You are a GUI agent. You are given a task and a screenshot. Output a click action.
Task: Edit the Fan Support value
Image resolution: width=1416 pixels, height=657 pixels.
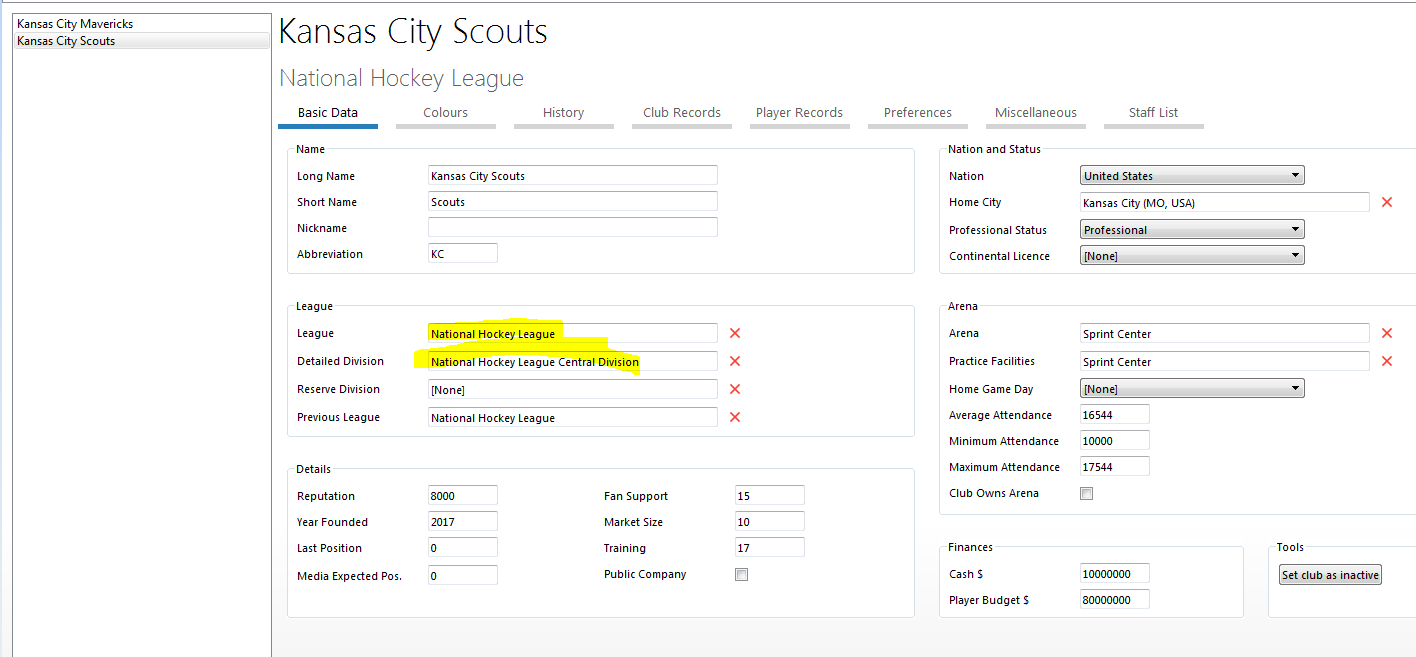769,495
